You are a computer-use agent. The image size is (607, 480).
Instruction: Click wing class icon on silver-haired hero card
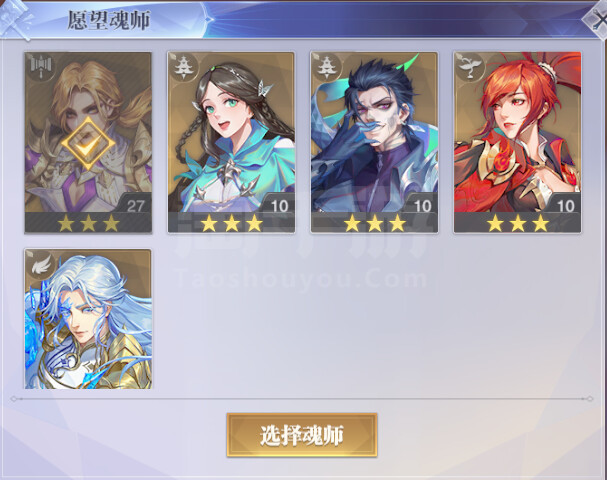41,264
